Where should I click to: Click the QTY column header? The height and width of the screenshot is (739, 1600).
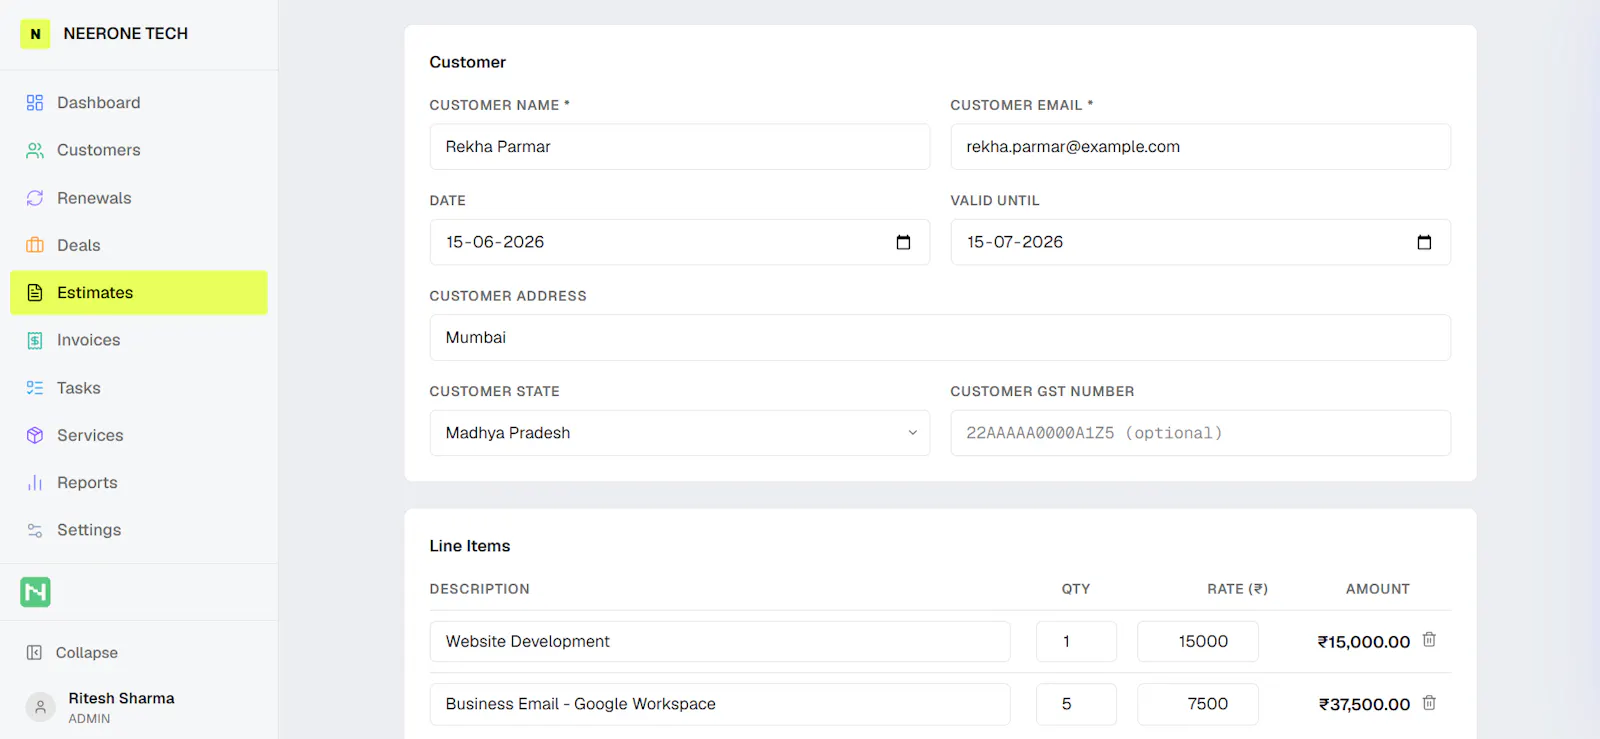point(1076,589)
